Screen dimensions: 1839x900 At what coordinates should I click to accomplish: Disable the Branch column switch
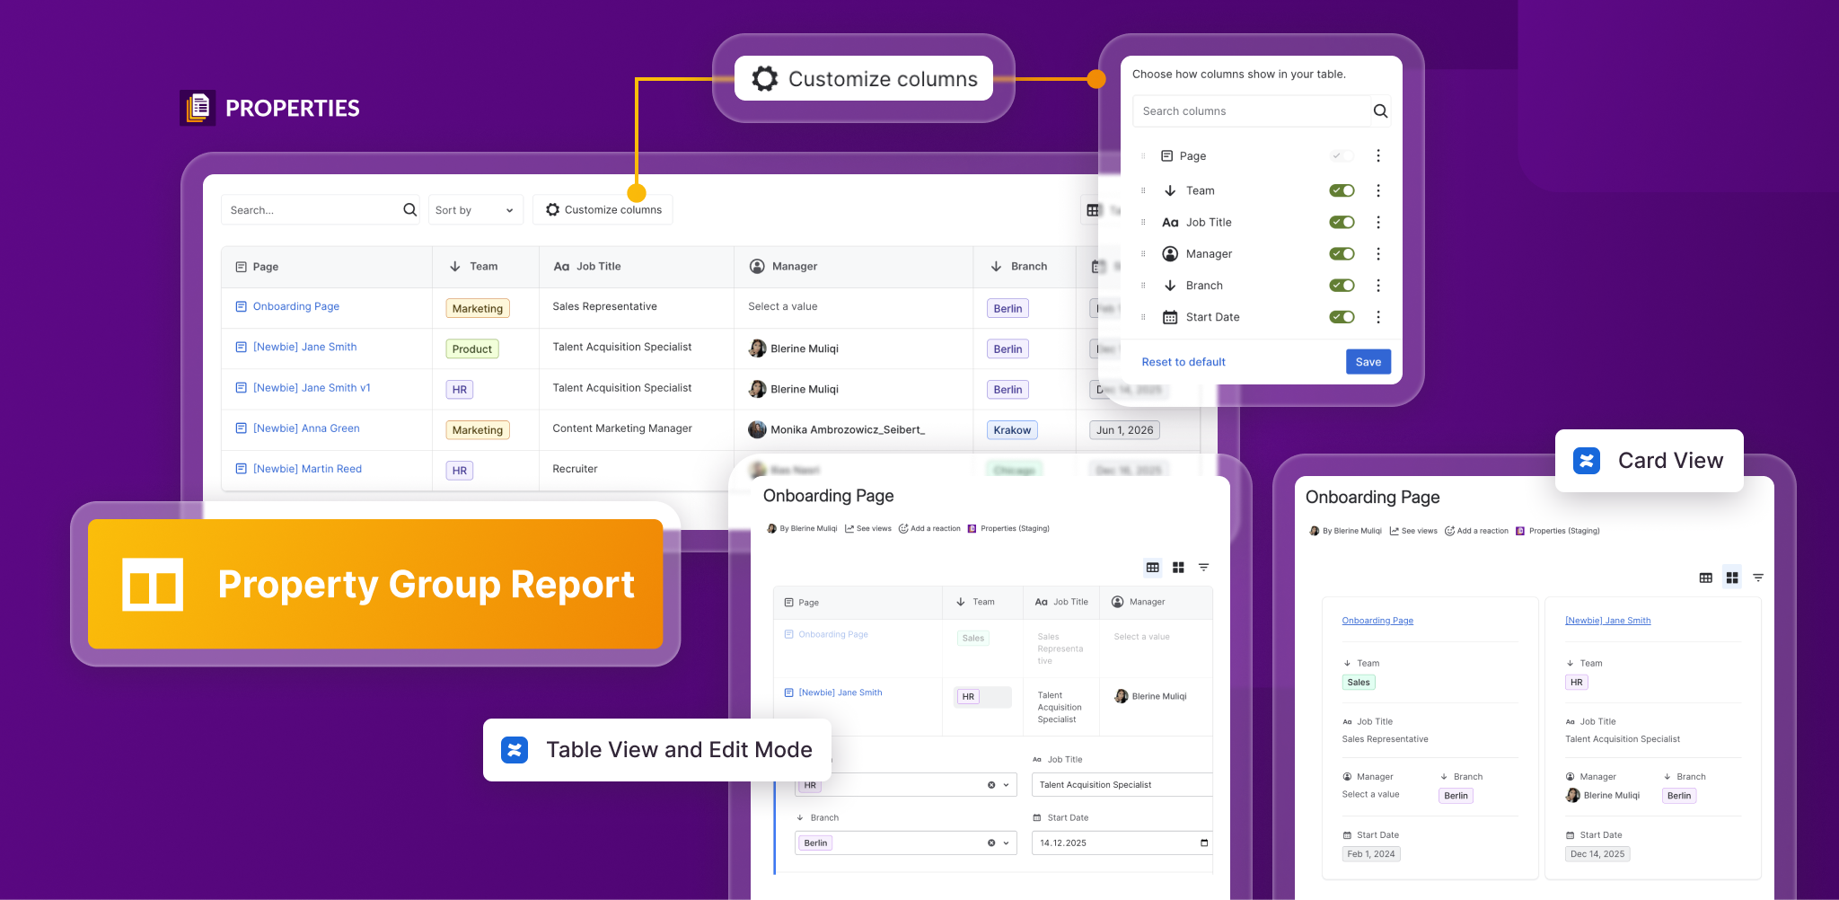coord(1342,286)
